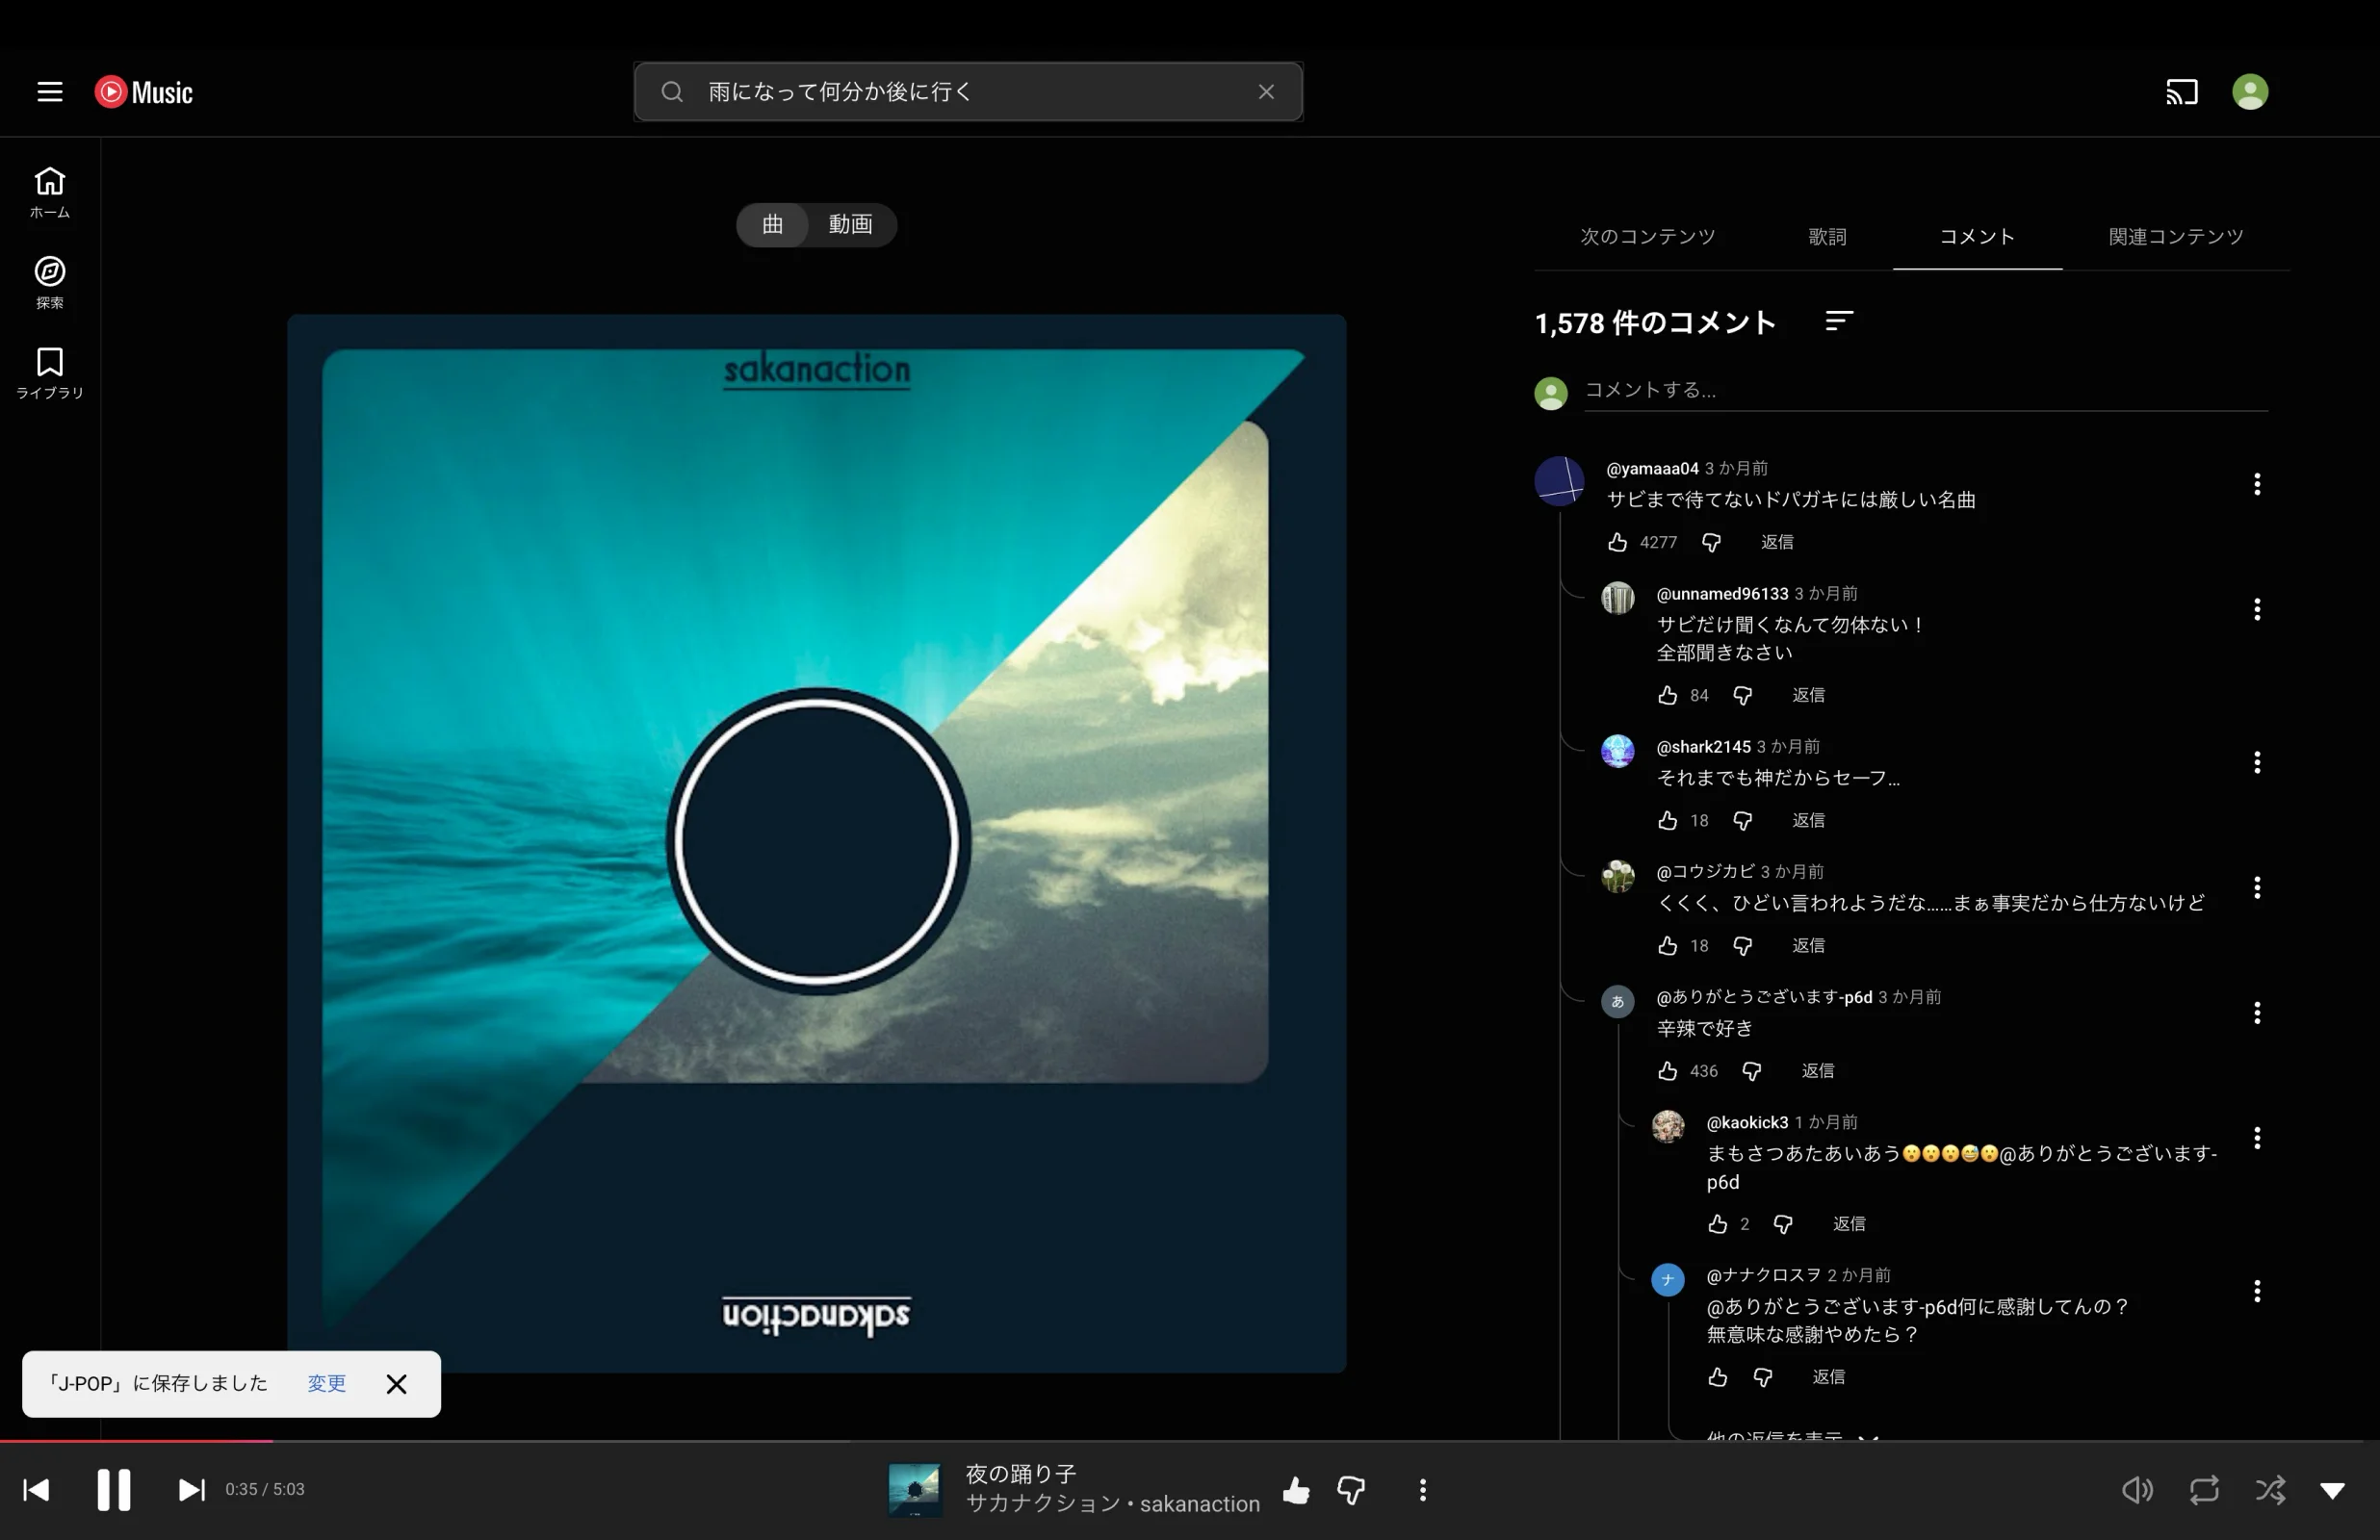Screen dimensions: 2380x1540
Task: Click the player bar album thumbnail
Action: 914,1490
